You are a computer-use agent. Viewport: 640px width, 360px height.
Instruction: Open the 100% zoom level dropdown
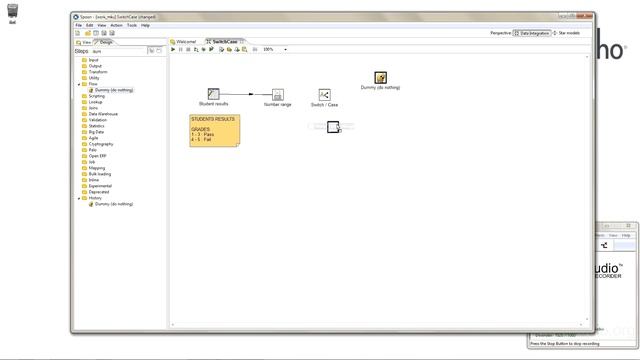[285, 49]
